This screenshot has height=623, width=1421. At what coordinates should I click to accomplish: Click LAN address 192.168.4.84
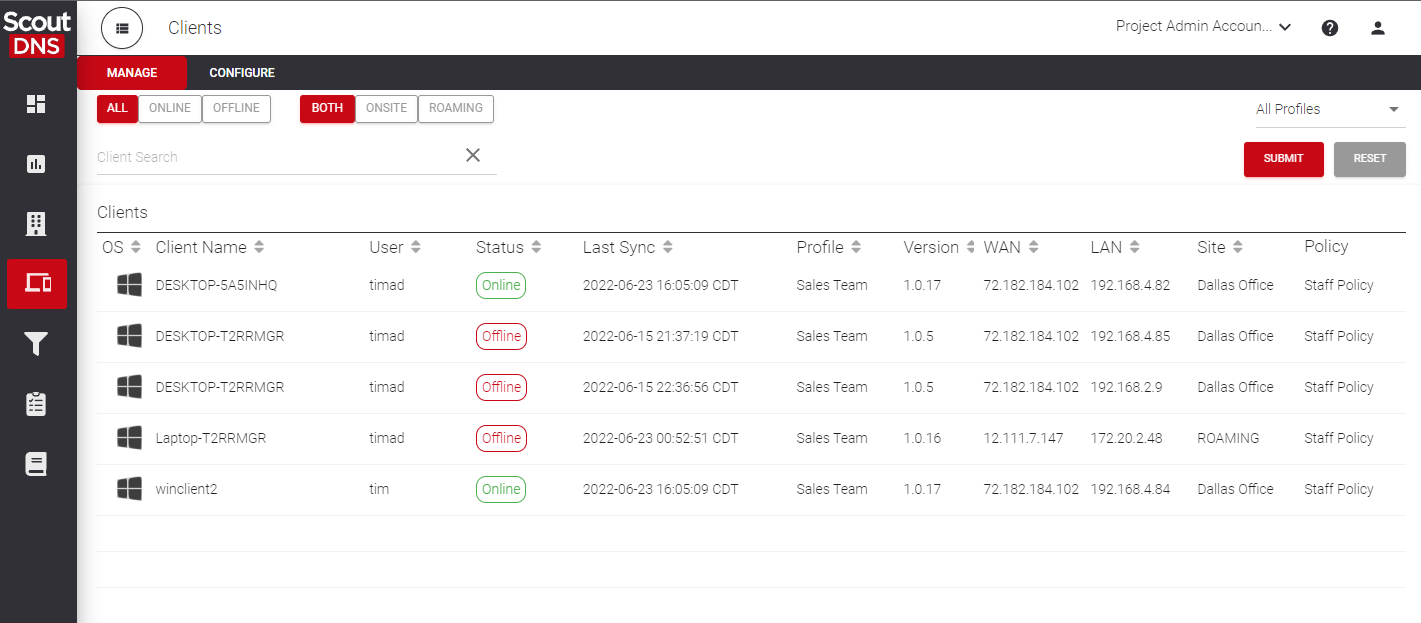1130,489
